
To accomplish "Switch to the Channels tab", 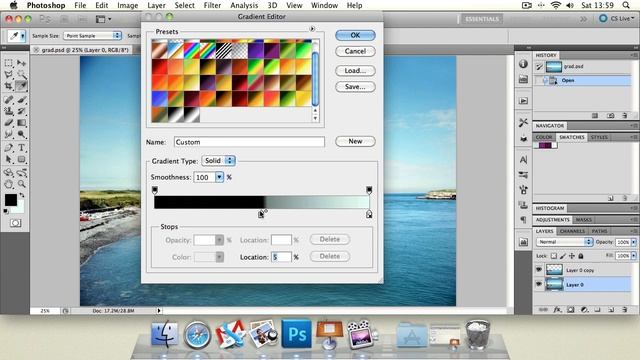I will point(572,231).
